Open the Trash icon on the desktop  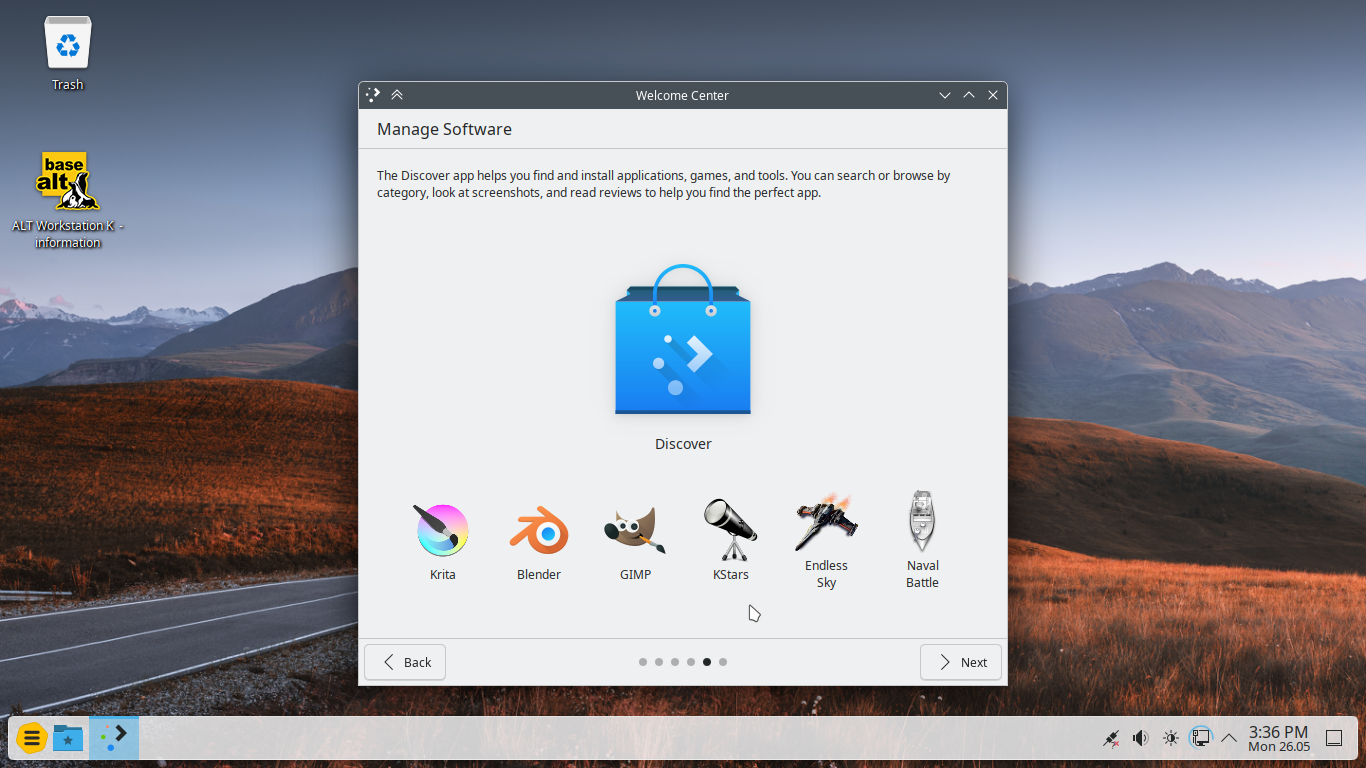(68, 44)
